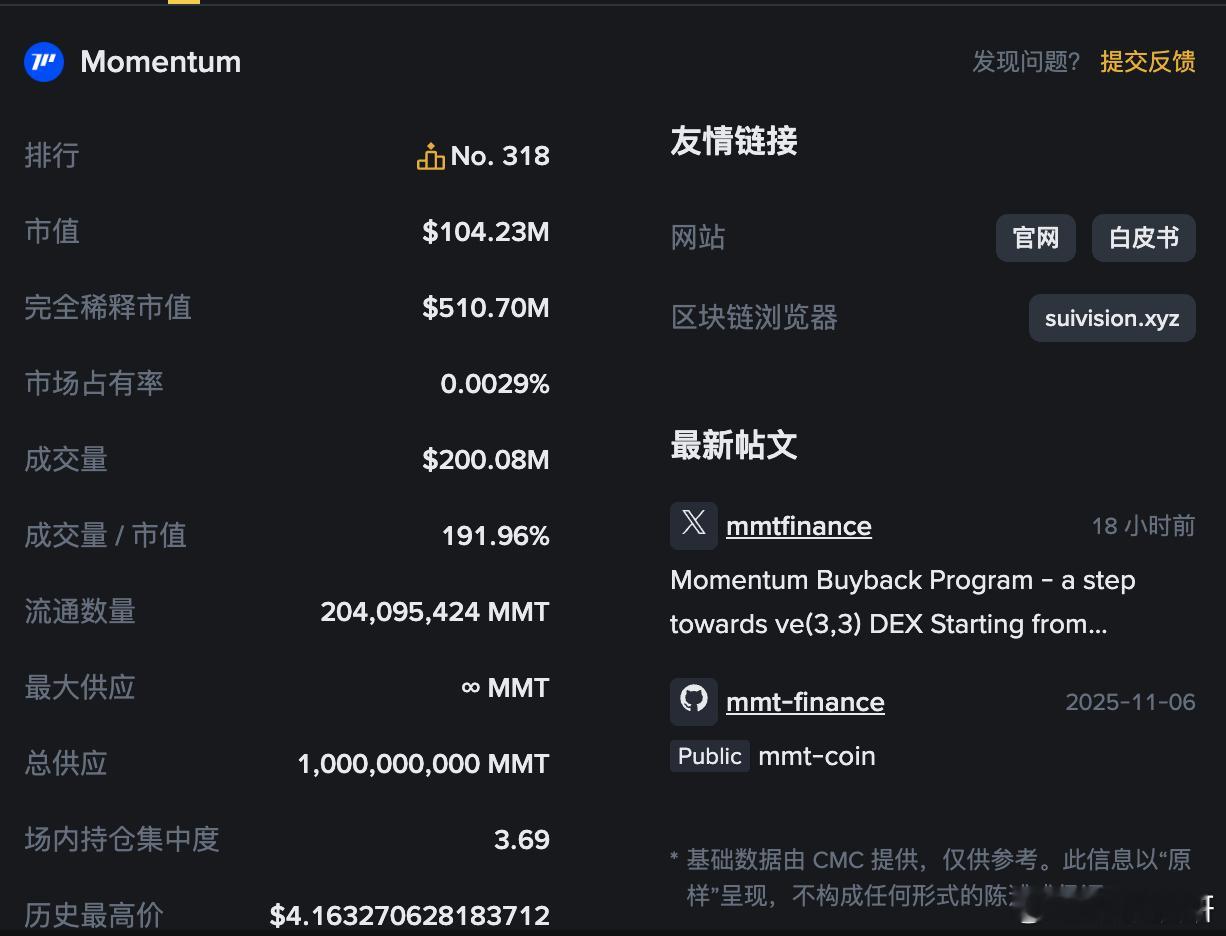This screenshot has width=1226, height=936.
Task: Click the 2025-11-06 date label
Action: click(x=1130, y=701)
